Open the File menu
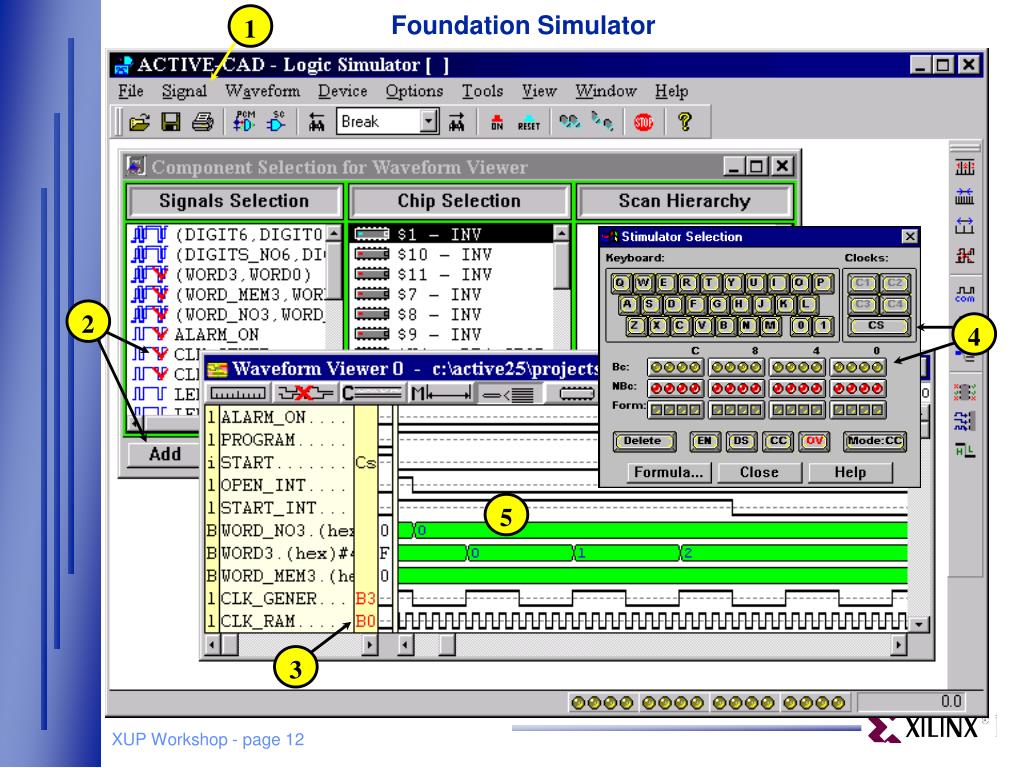Image resolution: width=1024 pixels, height=768 pixels. tap(131, 91)
